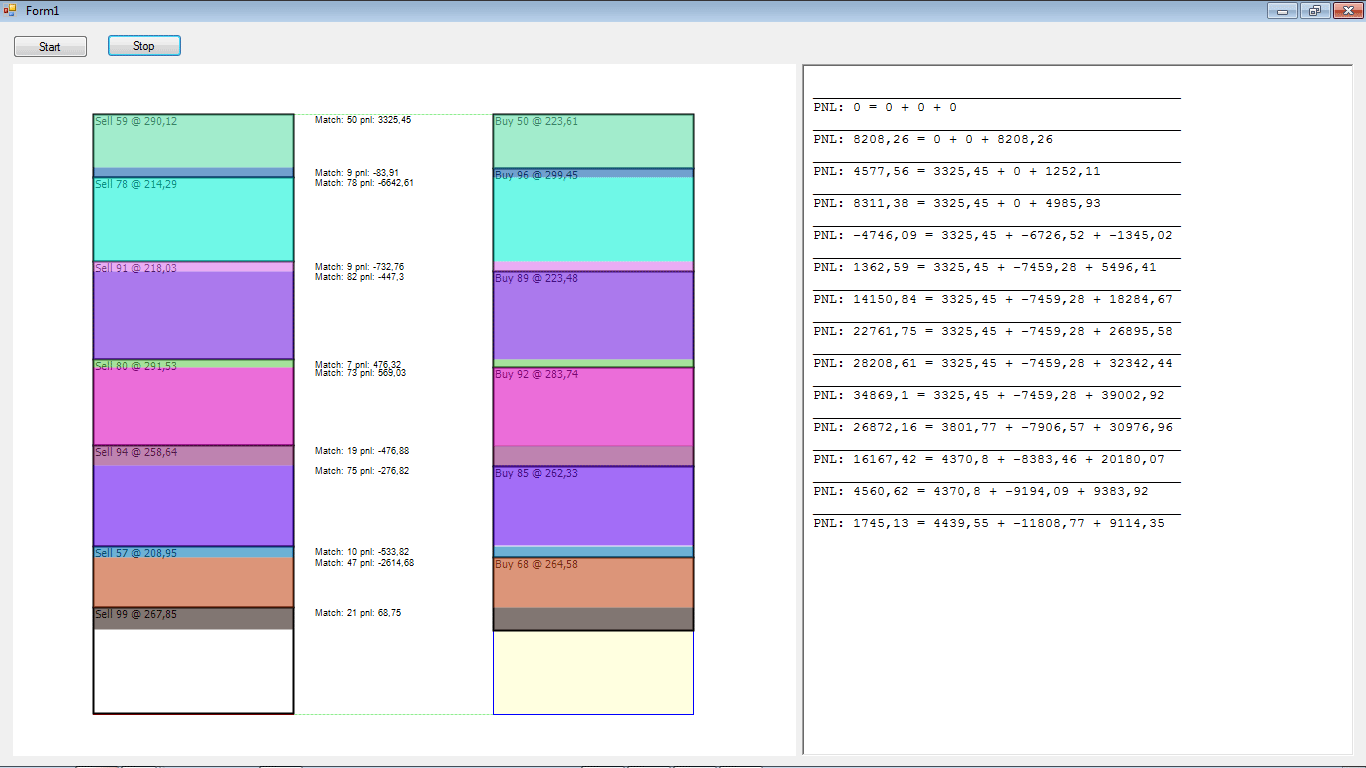The image size is (1366, 768).
Task: Restore down the Form1 window
Action: 1313,11
